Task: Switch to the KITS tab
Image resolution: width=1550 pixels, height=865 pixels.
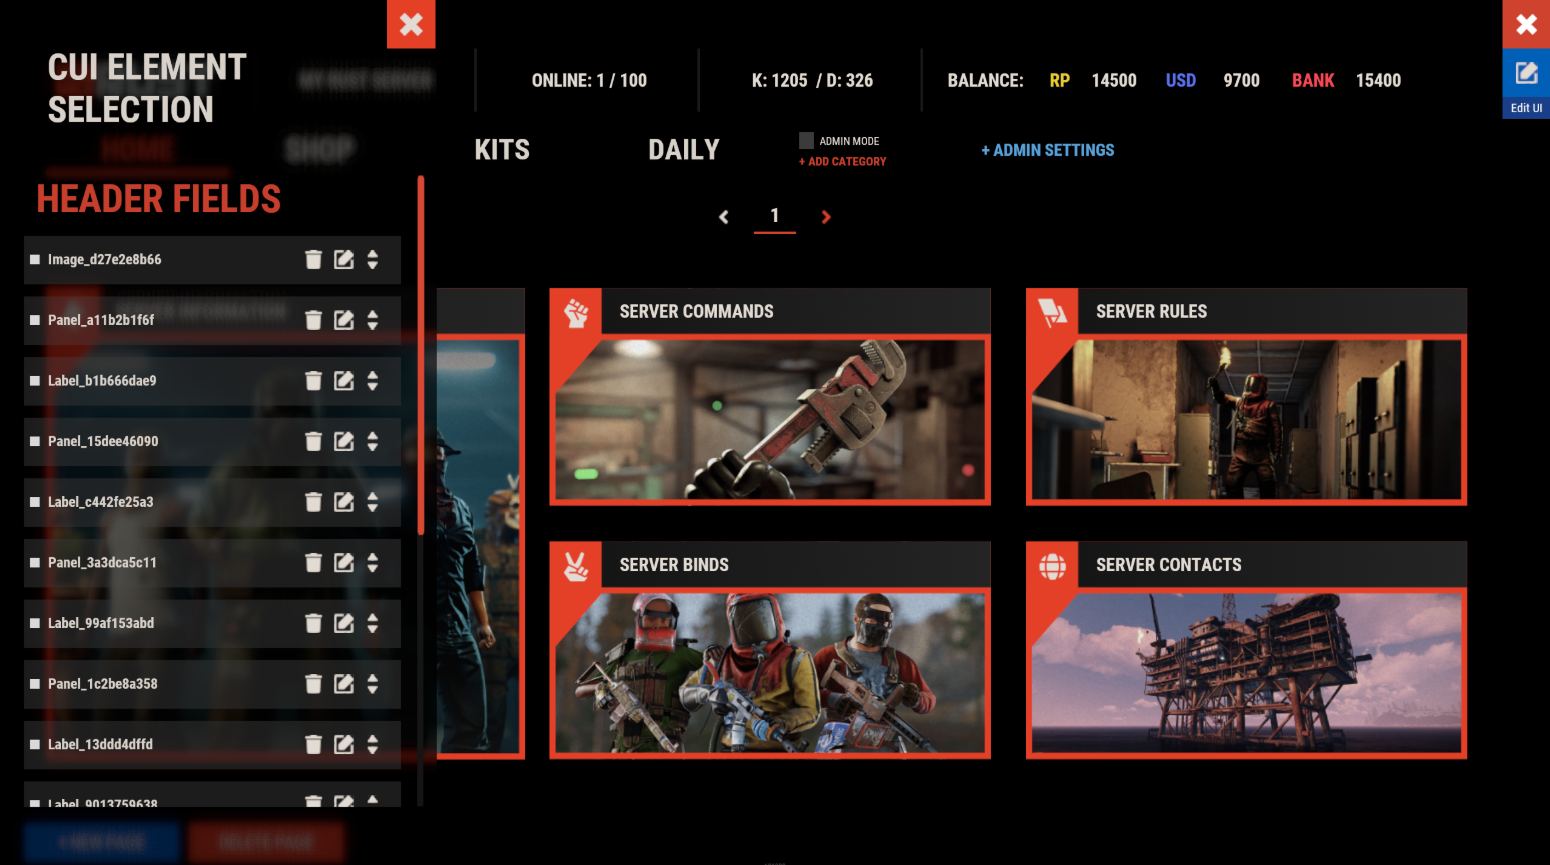Action: pos(502,150)
